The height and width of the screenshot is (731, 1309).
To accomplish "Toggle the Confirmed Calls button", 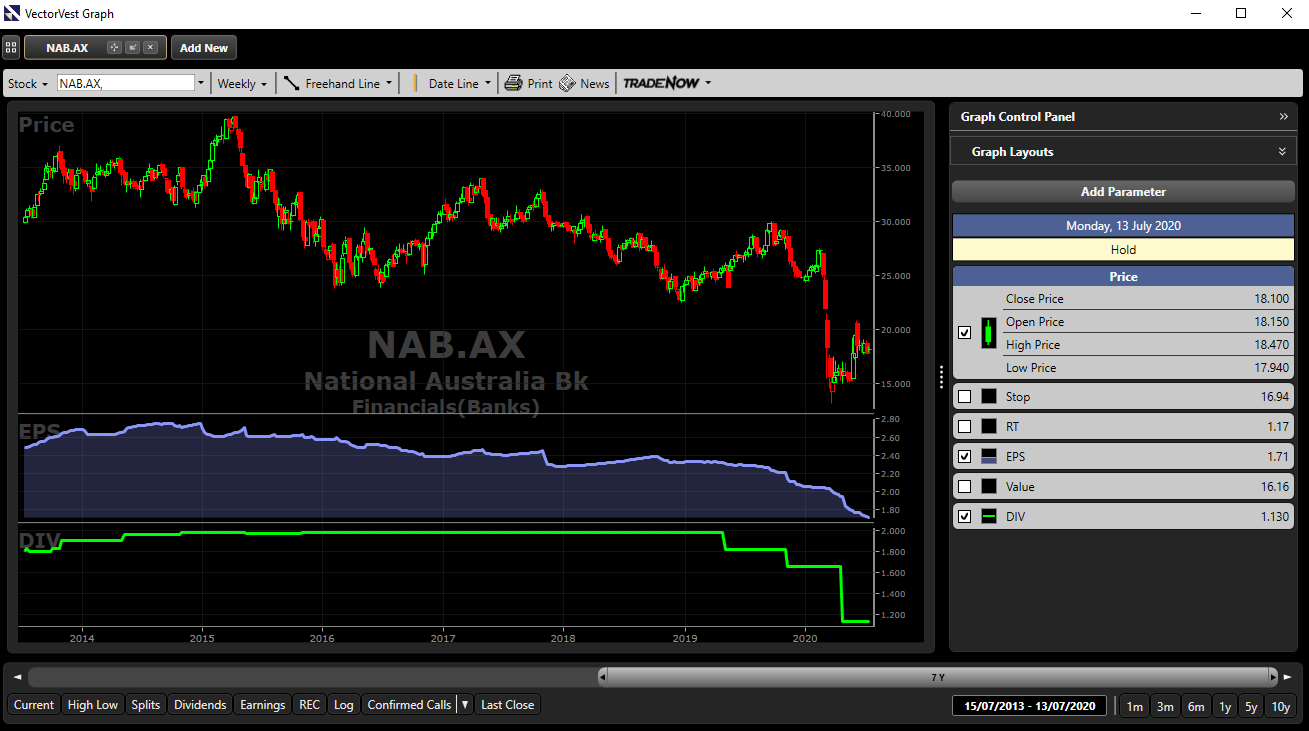I will coord(409,705).
